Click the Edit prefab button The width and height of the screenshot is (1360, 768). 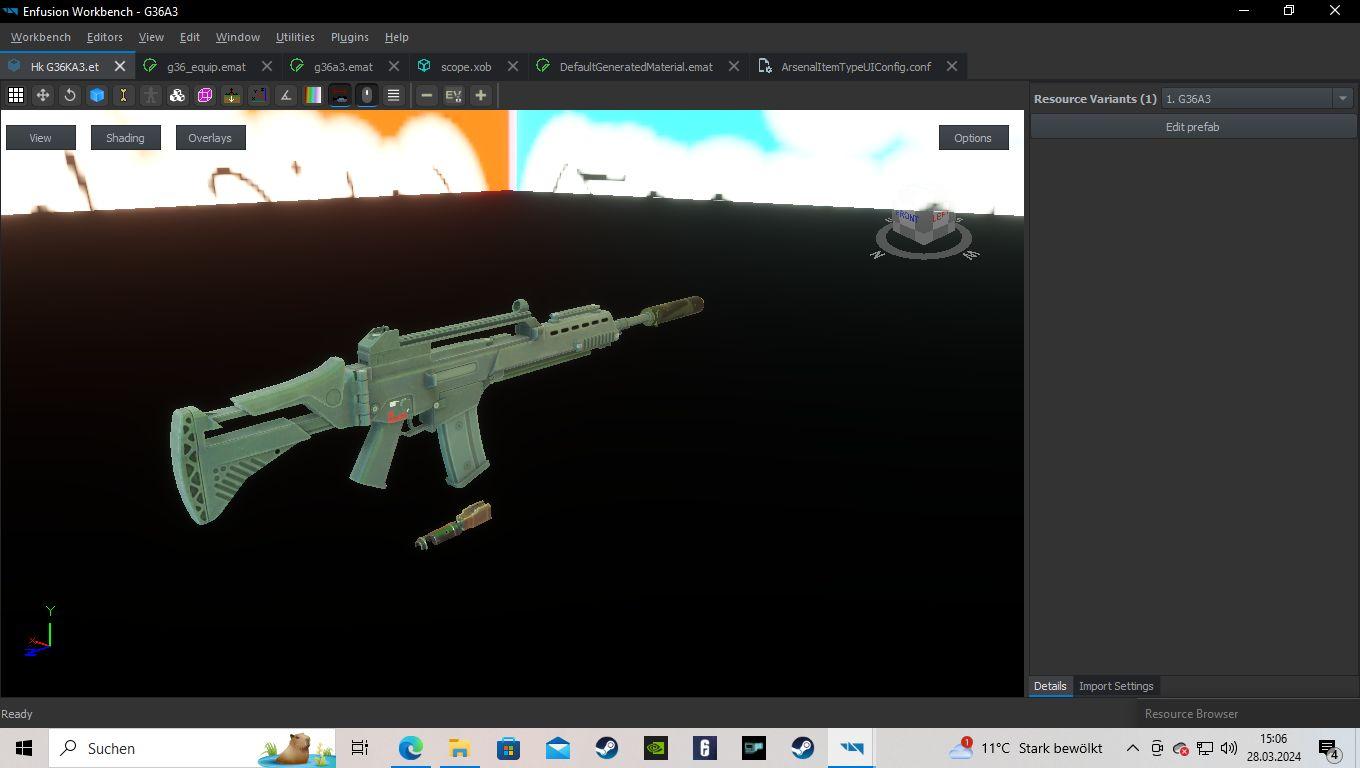click(x=1193, y=127)
